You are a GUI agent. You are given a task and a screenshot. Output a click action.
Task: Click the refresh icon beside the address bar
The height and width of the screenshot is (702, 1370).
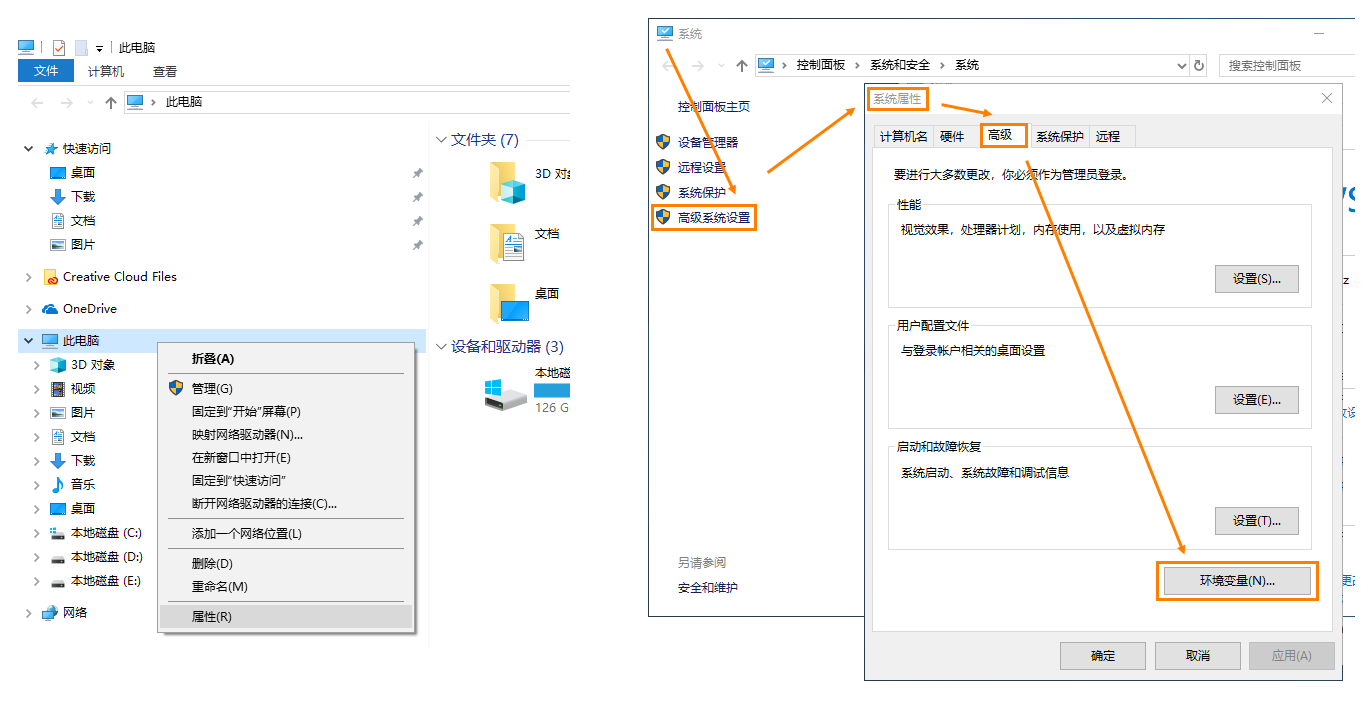click(1199, 65)
